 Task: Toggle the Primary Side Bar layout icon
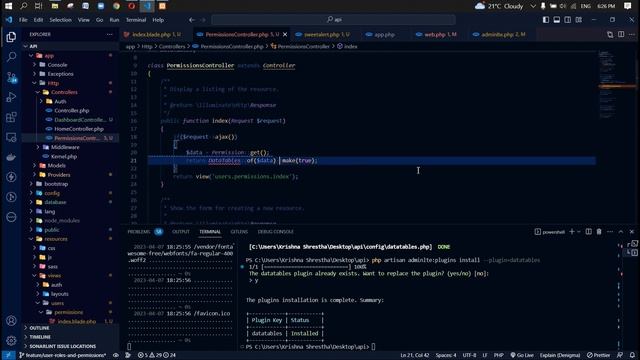(x=546, y=20)
